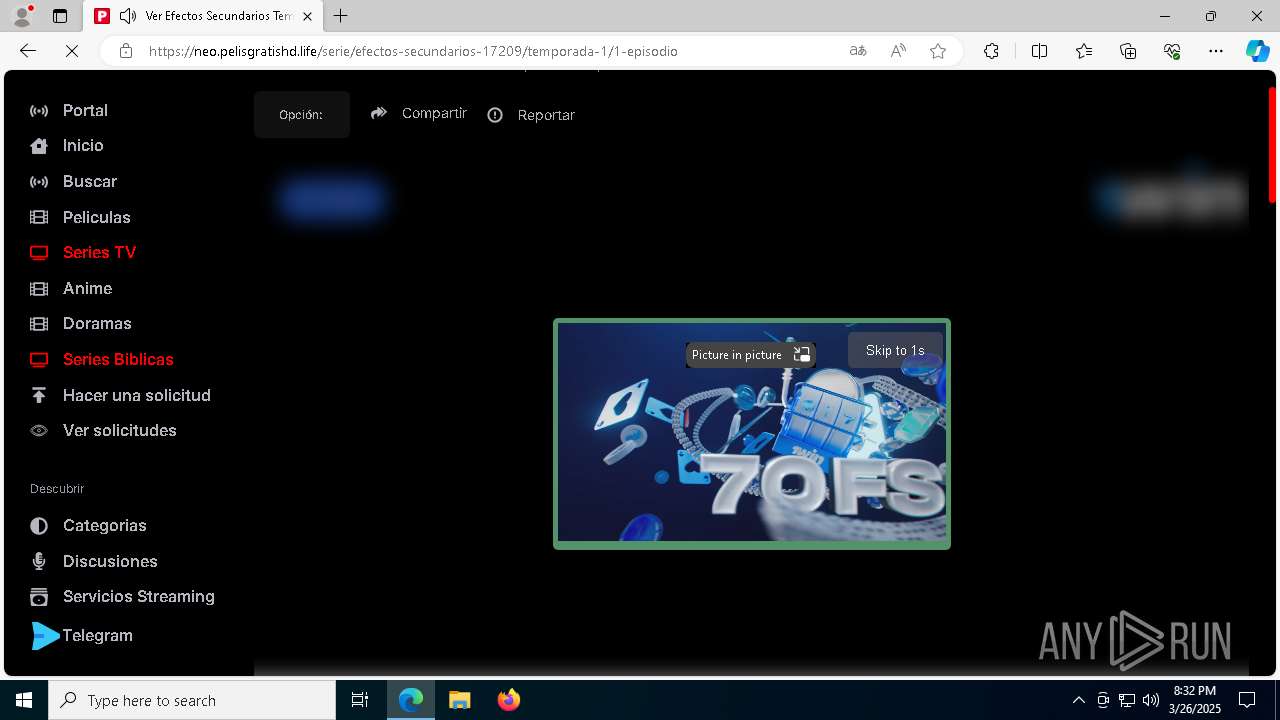The height and width of the screenshot is (720, 1280).
Task: Open tab actions menu icon
Action: [60, 16]
